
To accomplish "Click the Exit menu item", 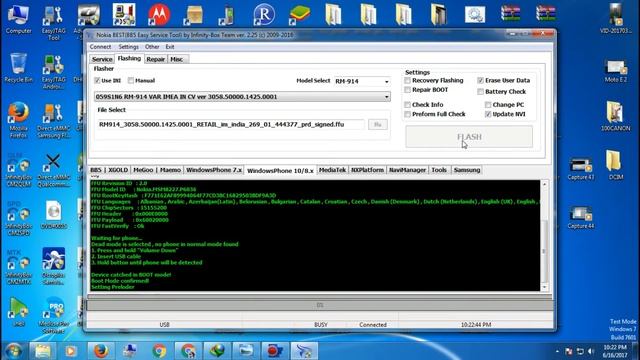I will click(x=170, y=47).
